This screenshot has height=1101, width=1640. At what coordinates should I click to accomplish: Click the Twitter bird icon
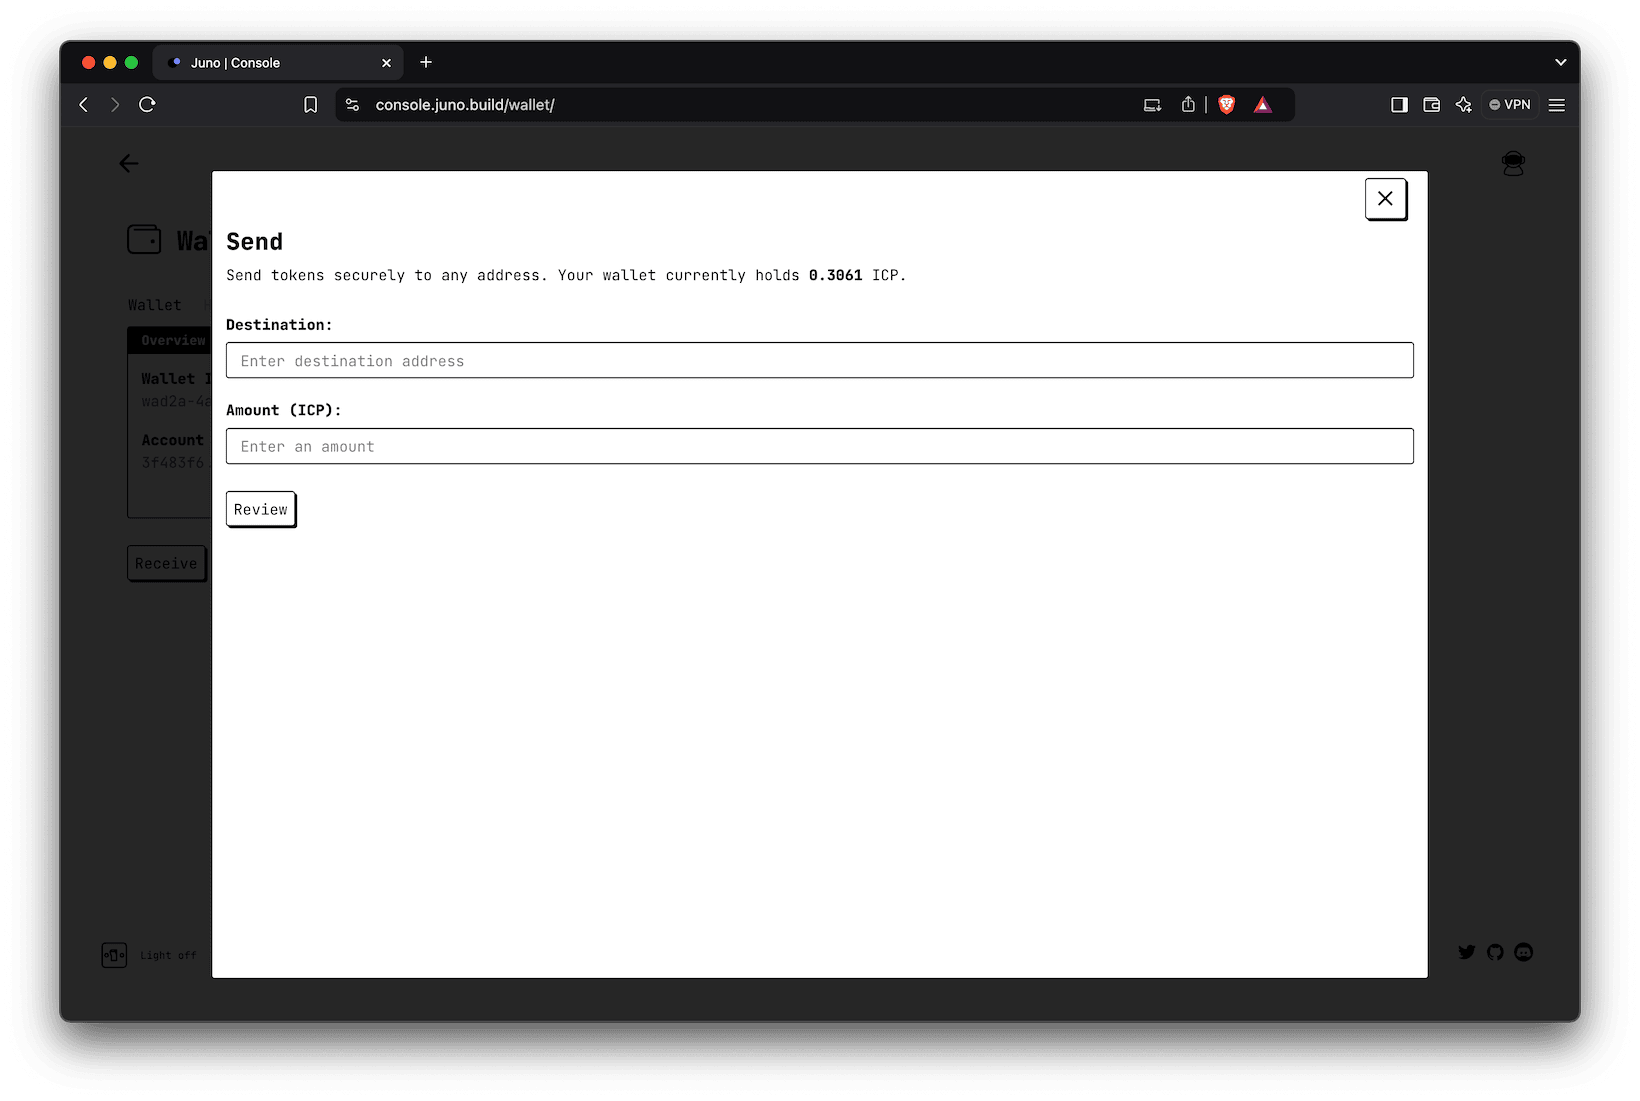[1467, 952]
